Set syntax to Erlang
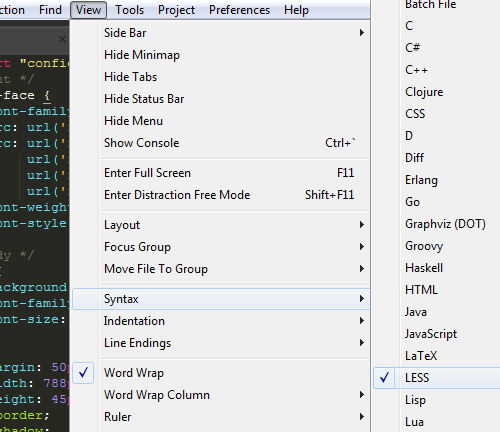 tap(437, 180)
